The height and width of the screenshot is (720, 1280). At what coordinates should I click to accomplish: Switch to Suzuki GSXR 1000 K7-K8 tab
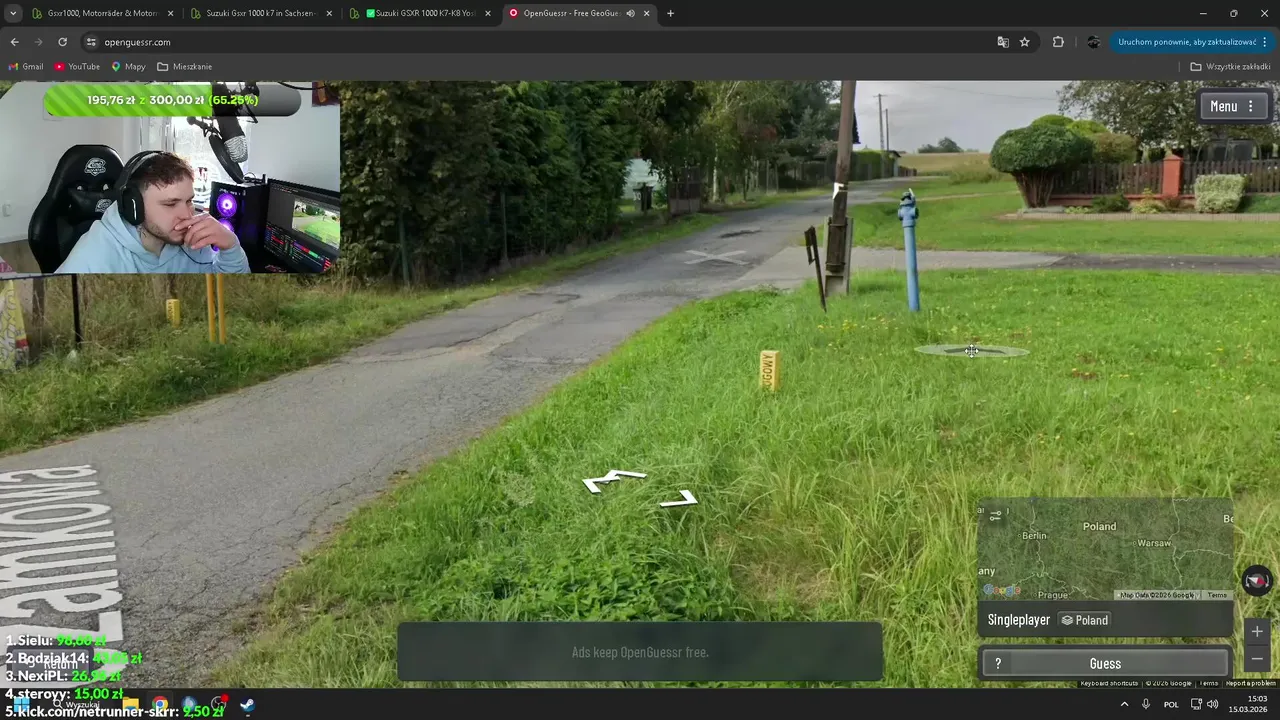point(420,13)
